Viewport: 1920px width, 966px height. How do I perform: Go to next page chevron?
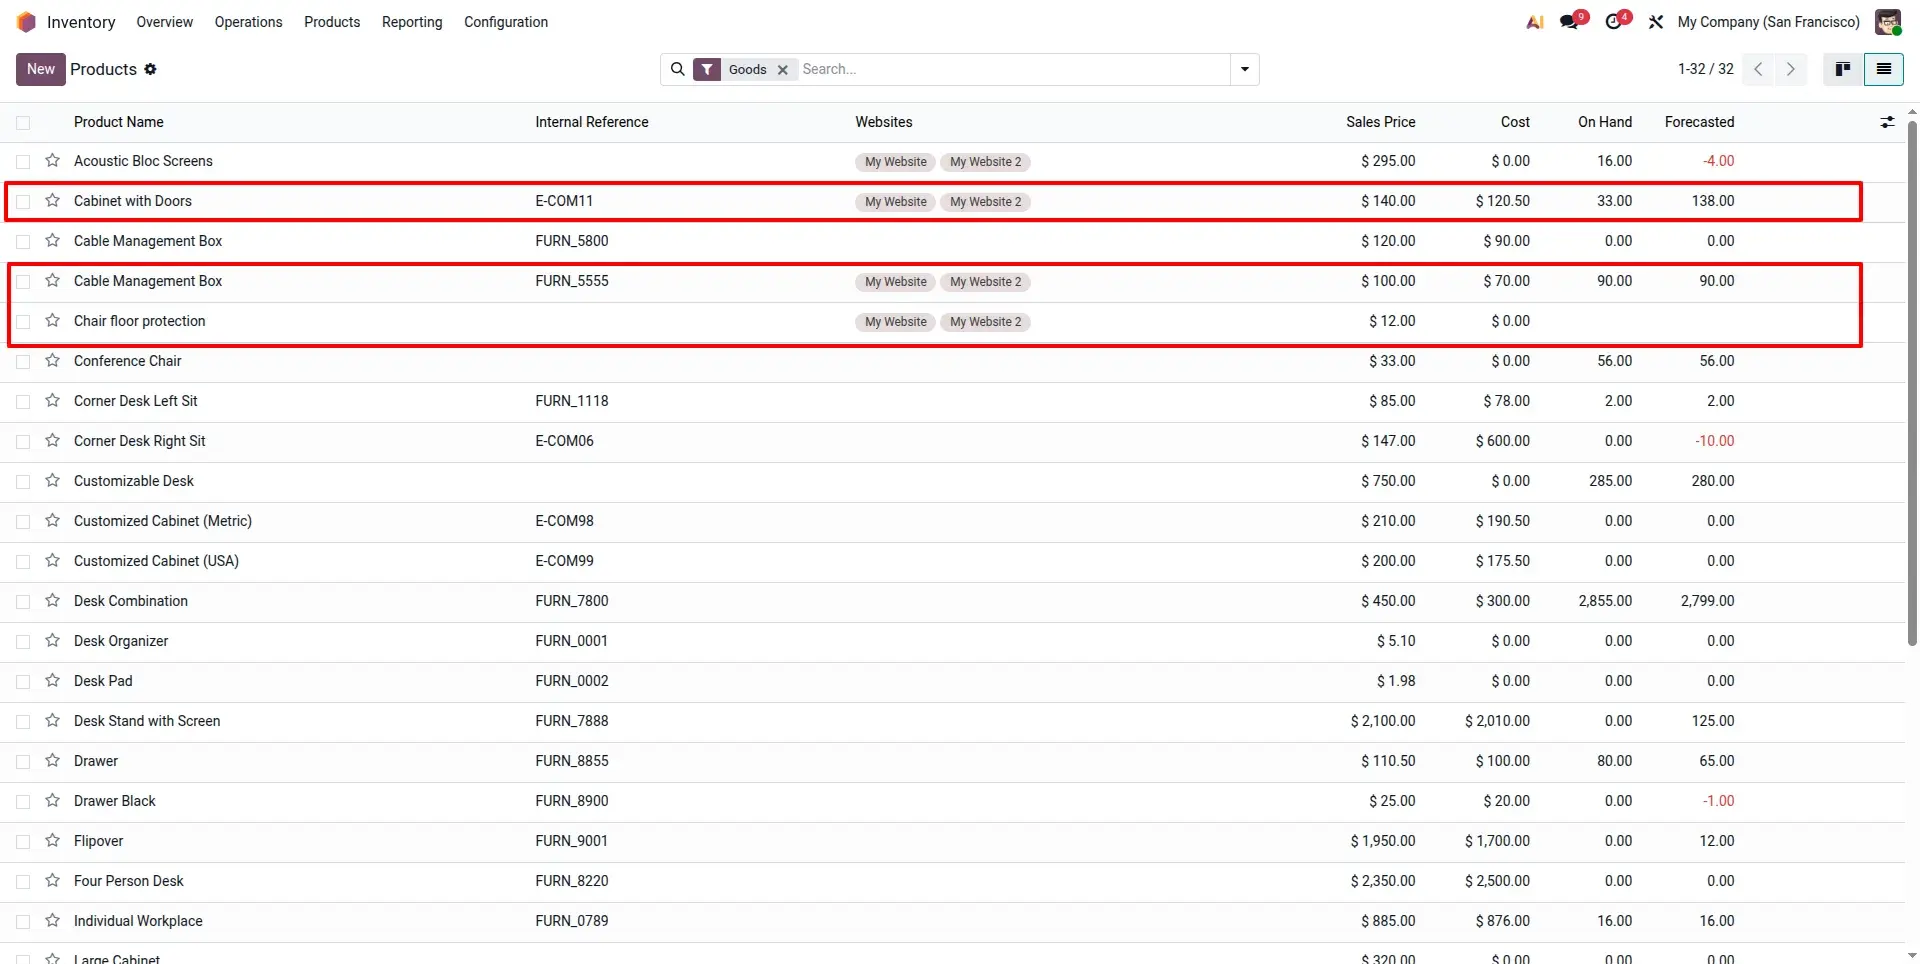[1791, 69]
